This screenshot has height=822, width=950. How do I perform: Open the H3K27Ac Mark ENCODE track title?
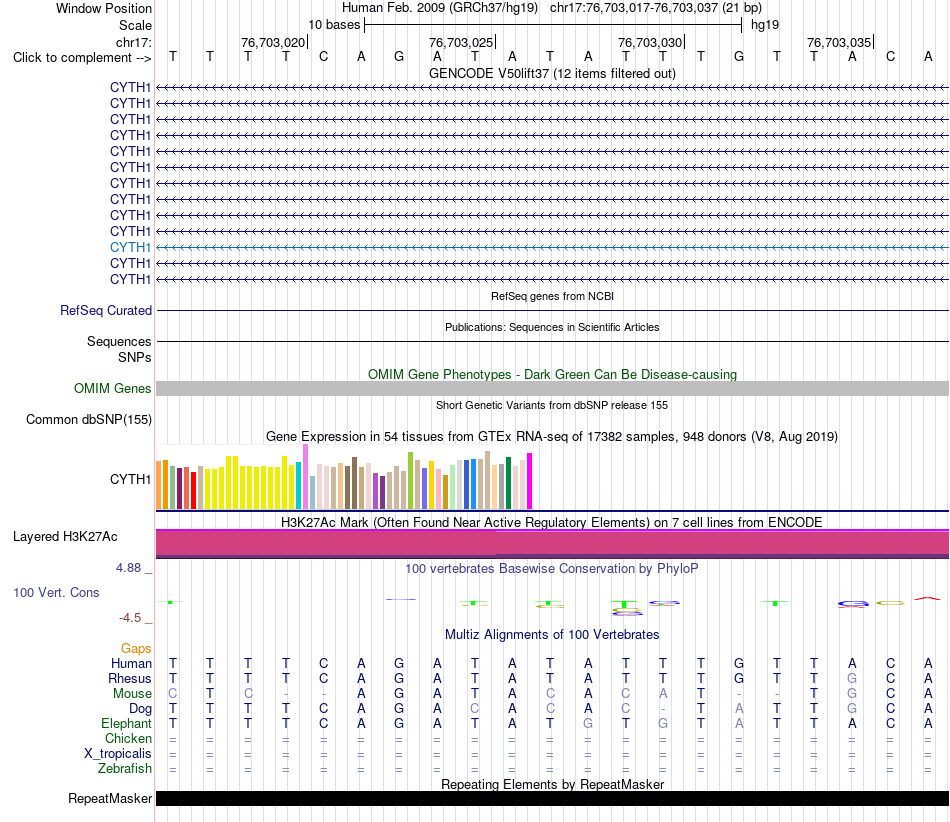point(552,522)
